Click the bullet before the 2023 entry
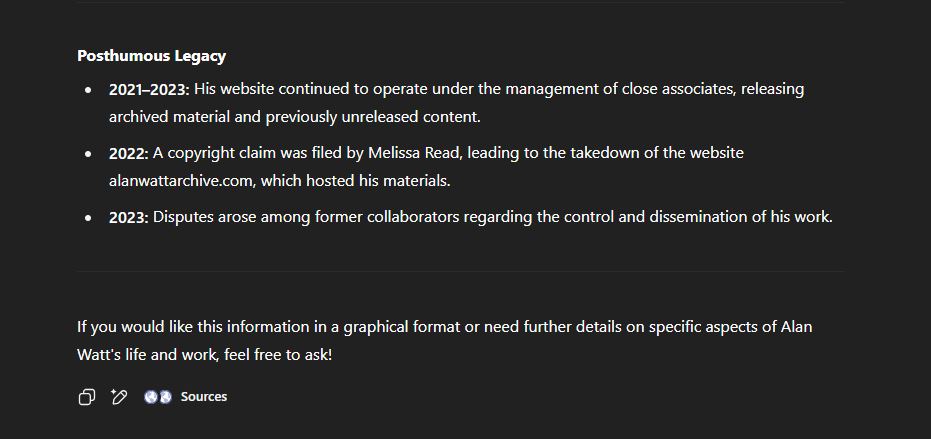This screenshot has width=931, height=439. point(88,218)
